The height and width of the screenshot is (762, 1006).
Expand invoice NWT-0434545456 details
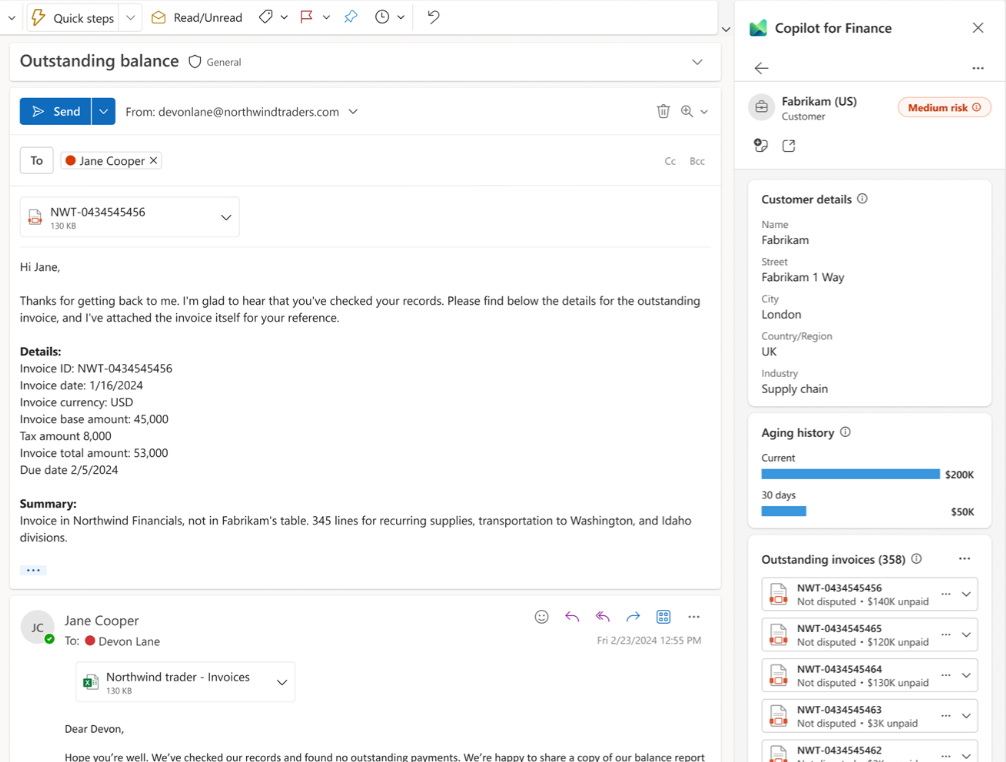(966, 595)
